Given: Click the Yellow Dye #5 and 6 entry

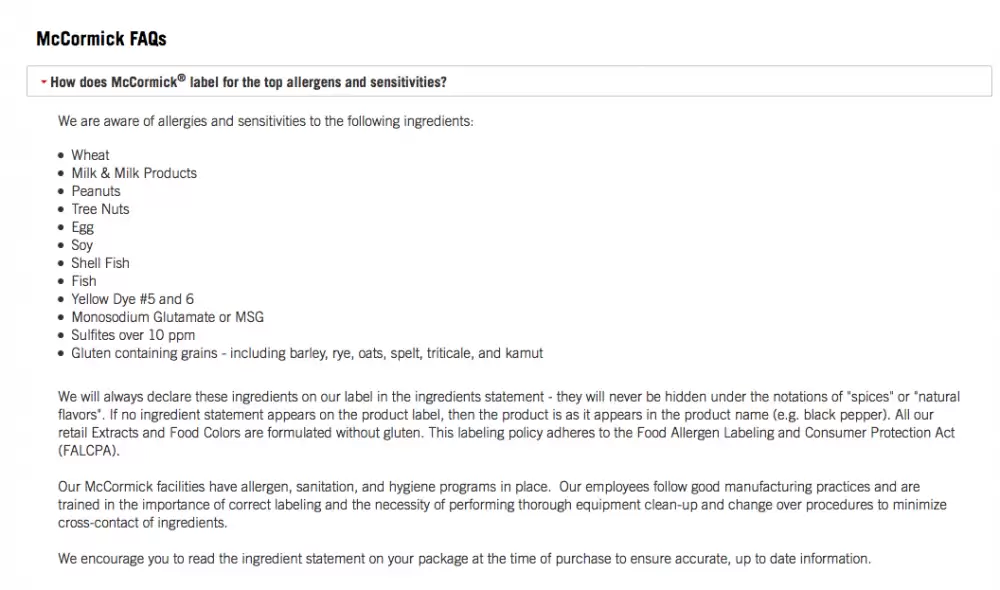Looking at the screenshot, I should coord(133,299).
